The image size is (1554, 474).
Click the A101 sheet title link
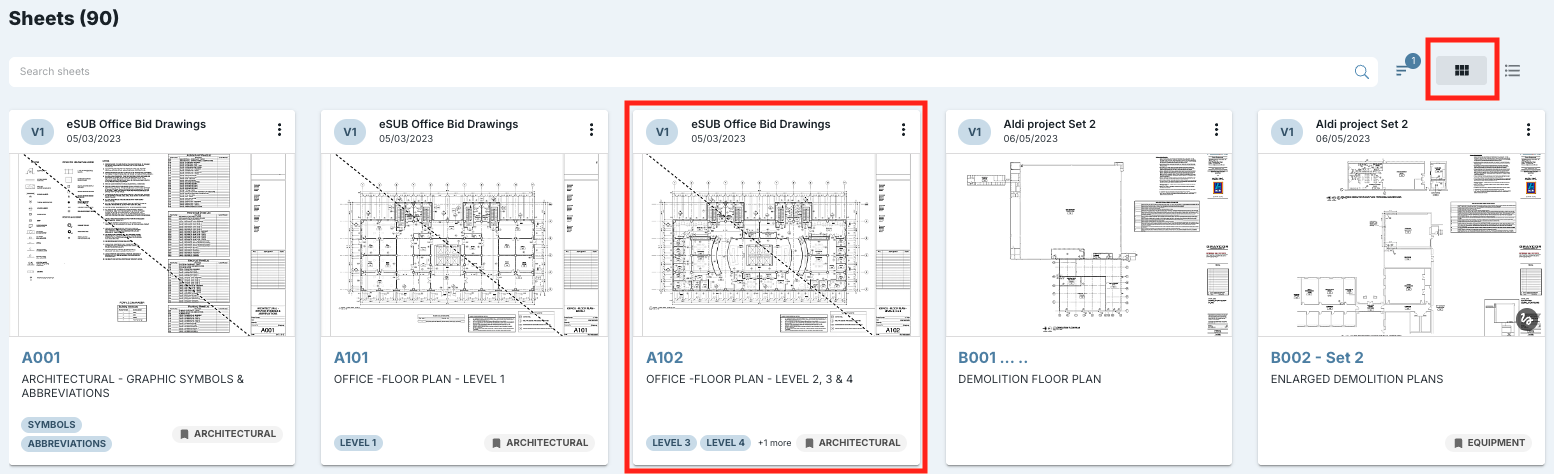pos(352,357)
